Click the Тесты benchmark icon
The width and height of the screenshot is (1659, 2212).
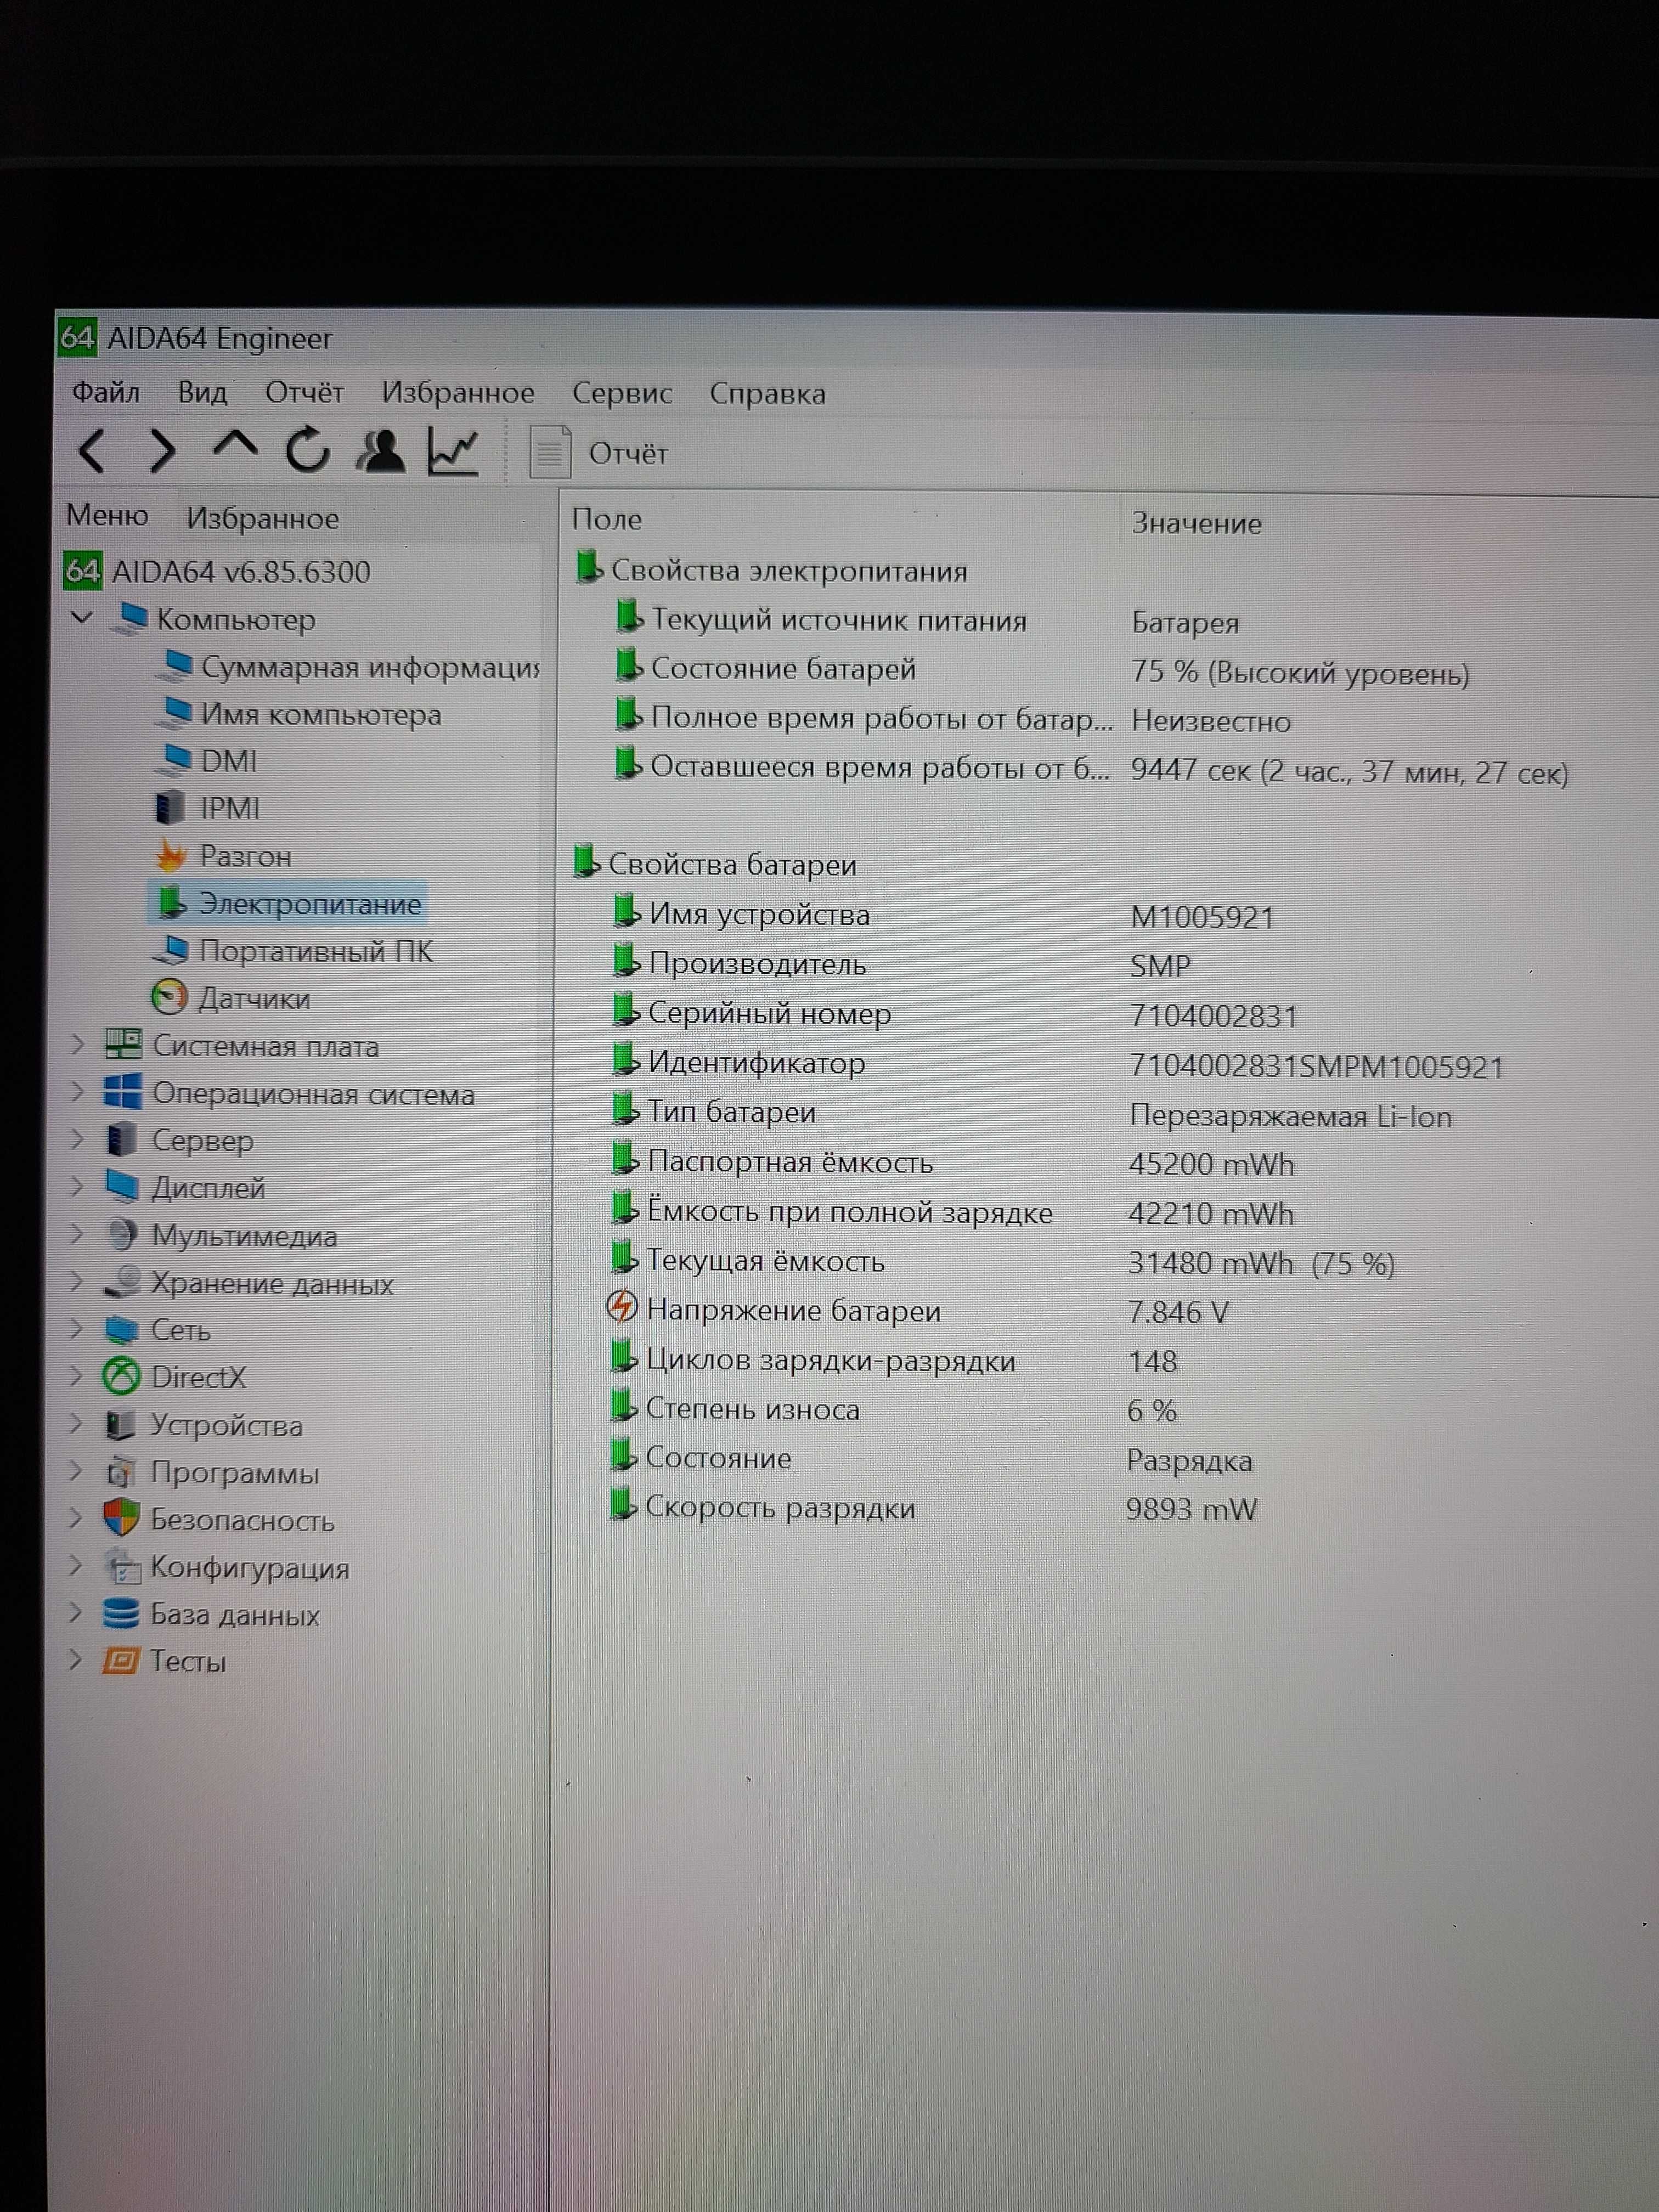tap(120, 1661)
